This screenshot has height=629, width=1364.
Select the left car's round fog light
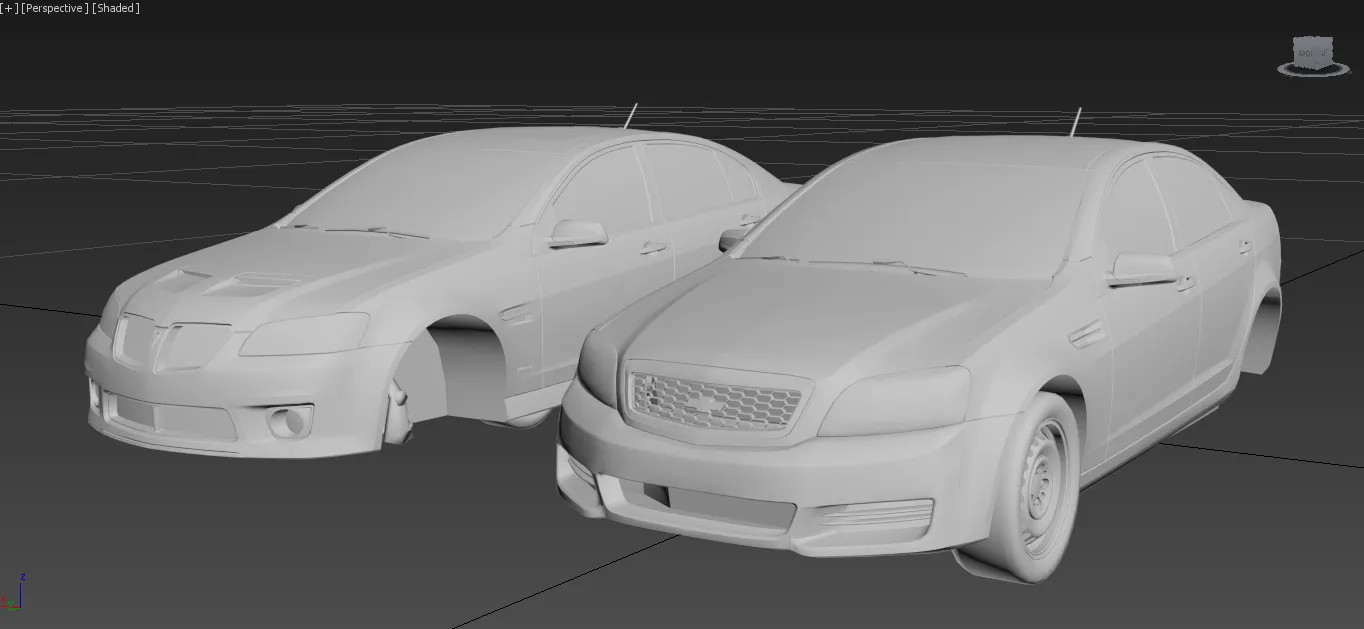291,422
